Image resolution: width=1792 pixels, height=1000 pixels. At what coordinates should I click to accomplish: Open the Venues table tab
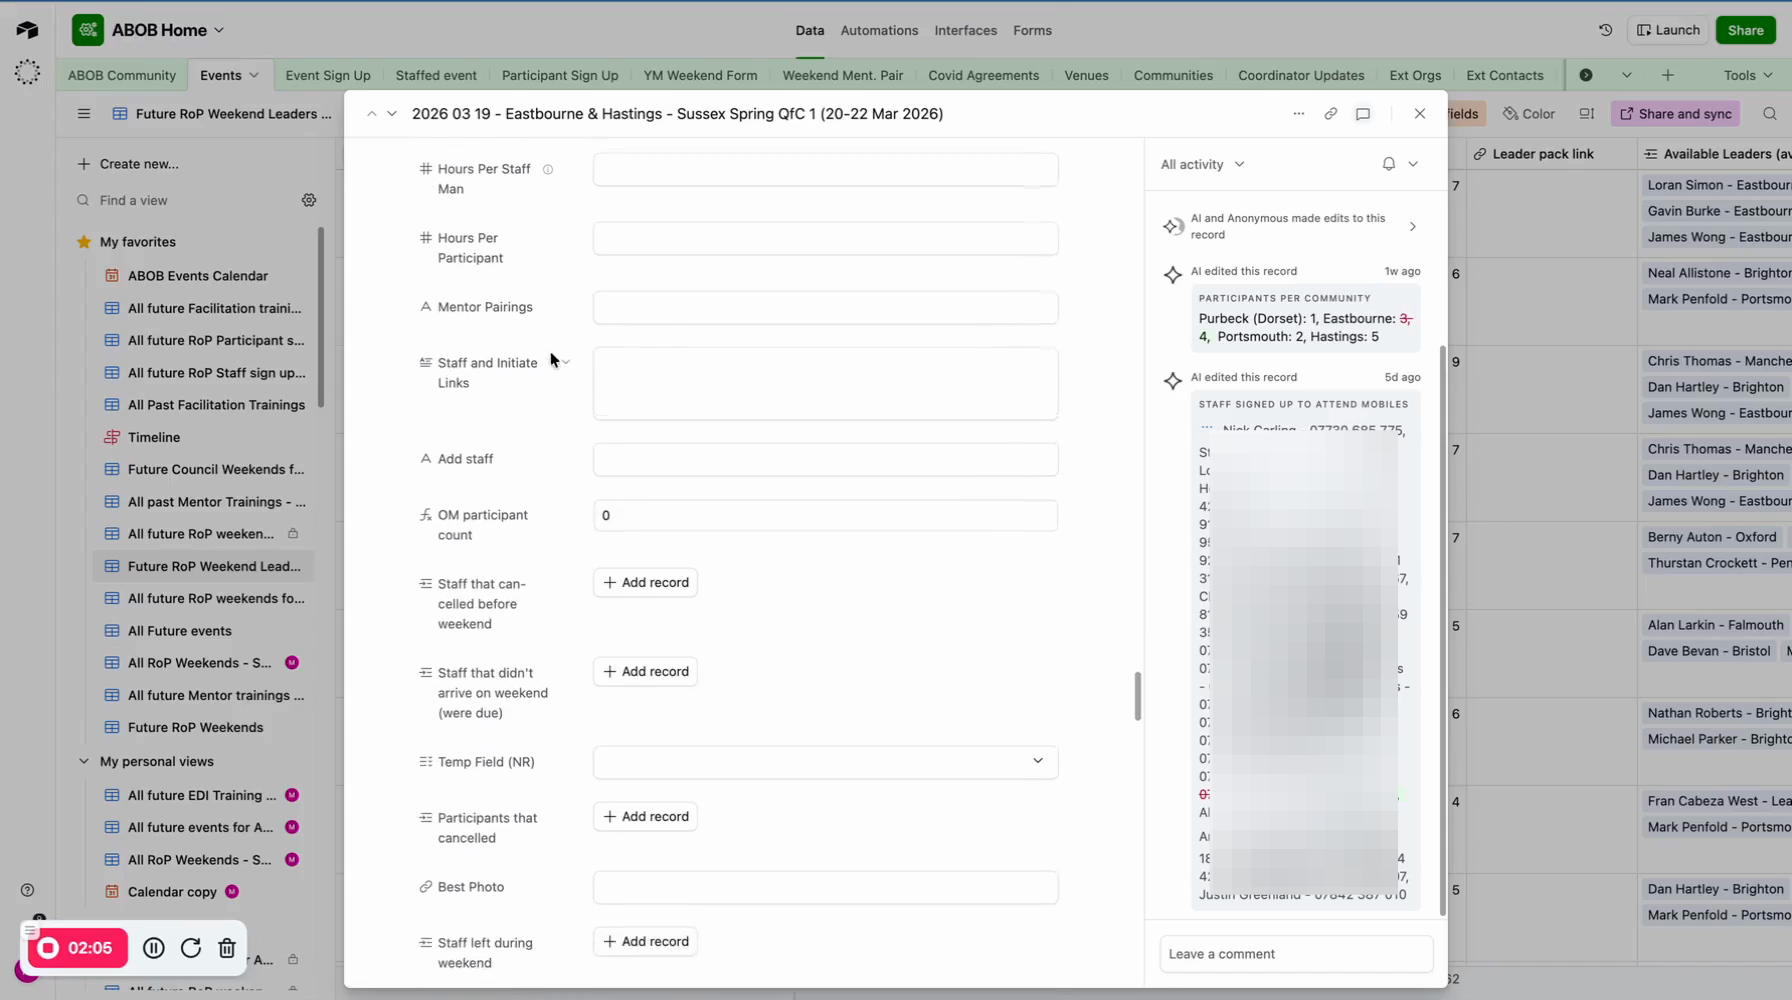[x=1086, y=75]
